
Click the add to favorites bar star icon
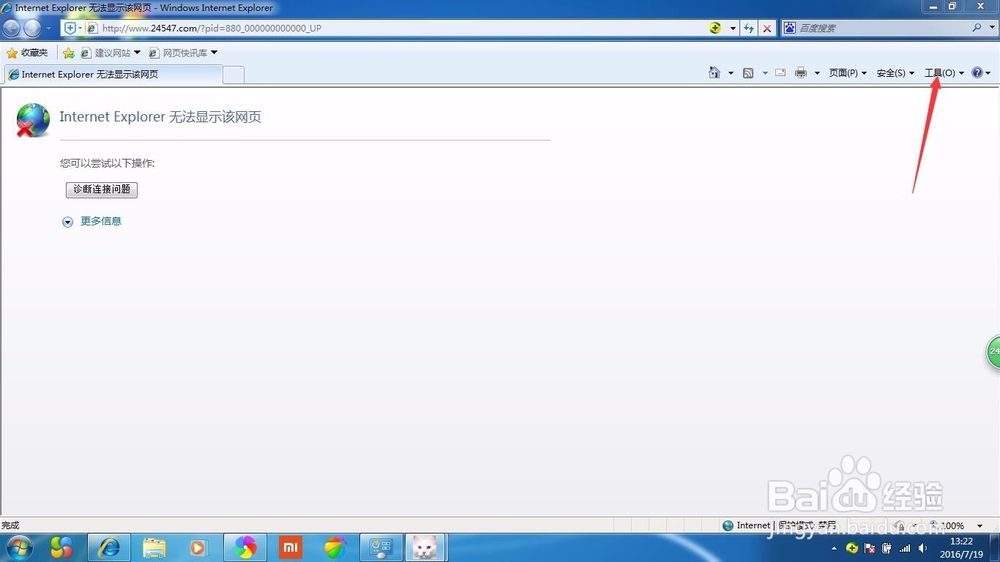tap(68, 53)
